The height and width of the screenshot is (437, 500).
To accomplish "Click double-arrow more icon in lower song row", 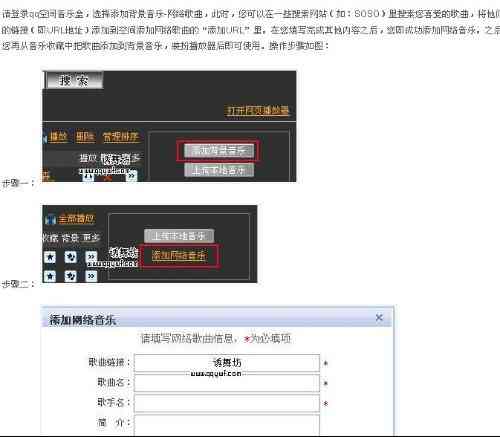I will (x=91, y=276).
